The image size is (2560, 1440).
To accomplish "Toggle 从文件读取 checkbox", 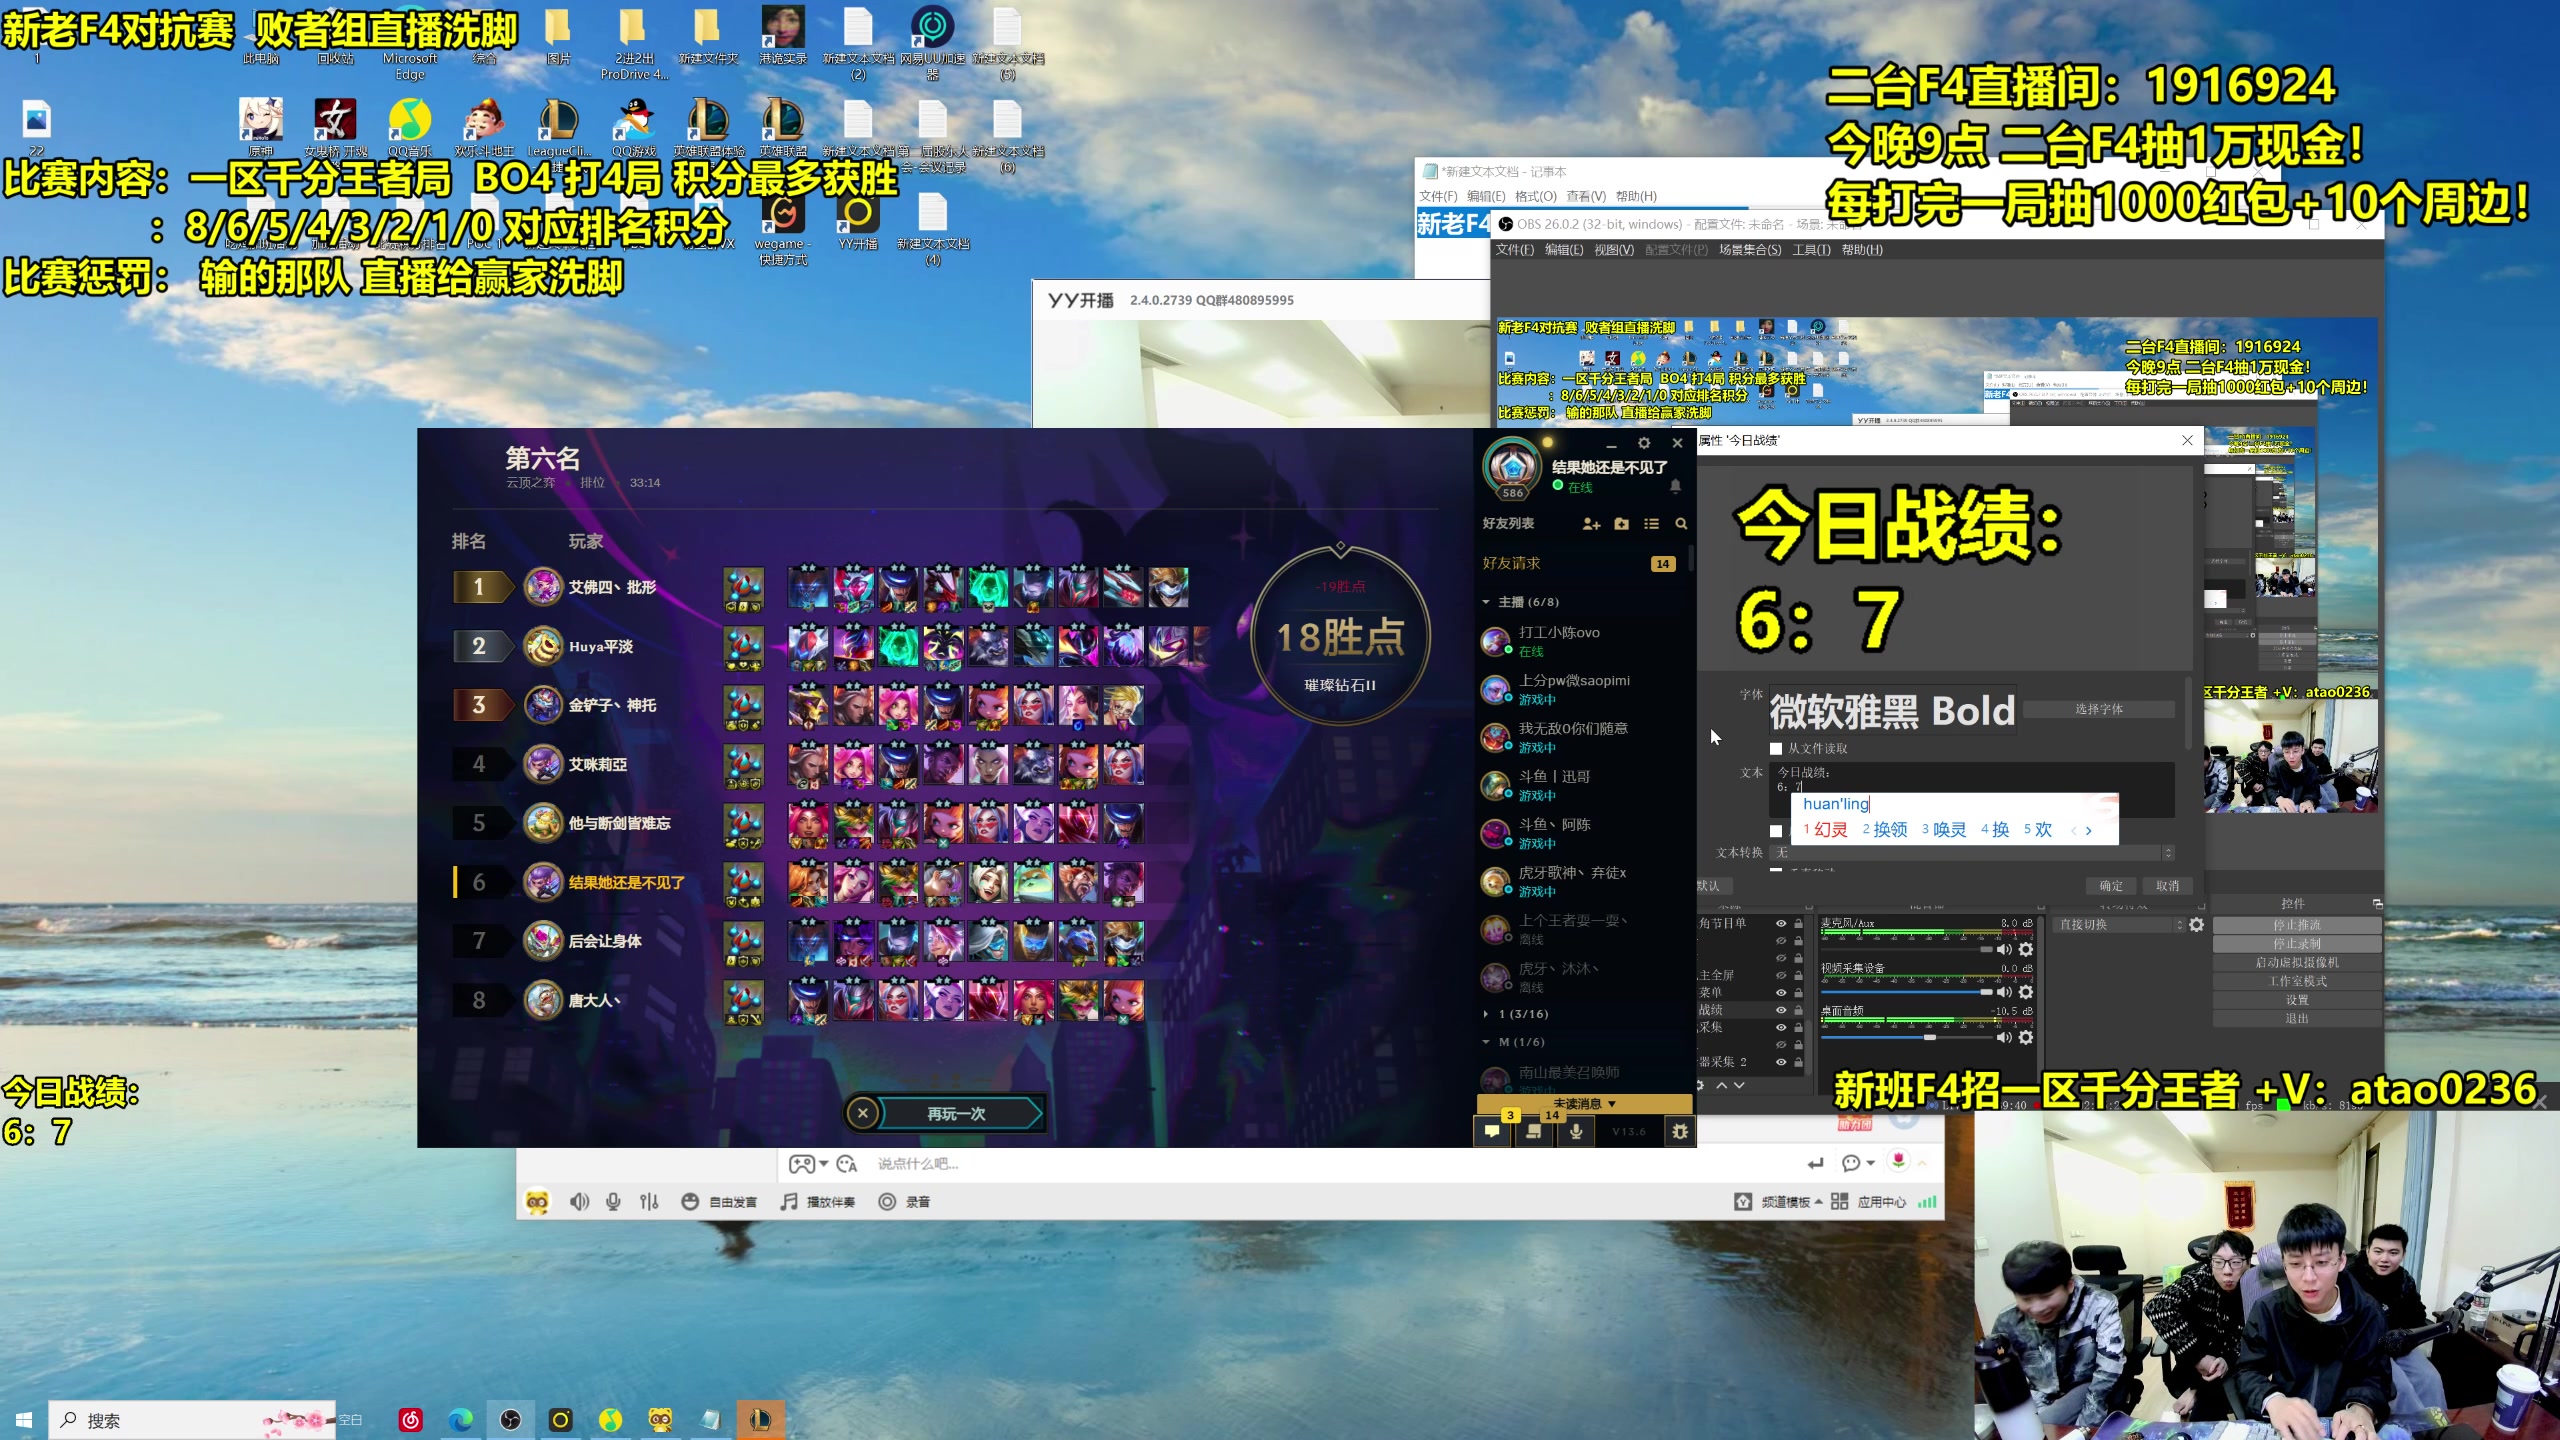I will click(1776, 748).
